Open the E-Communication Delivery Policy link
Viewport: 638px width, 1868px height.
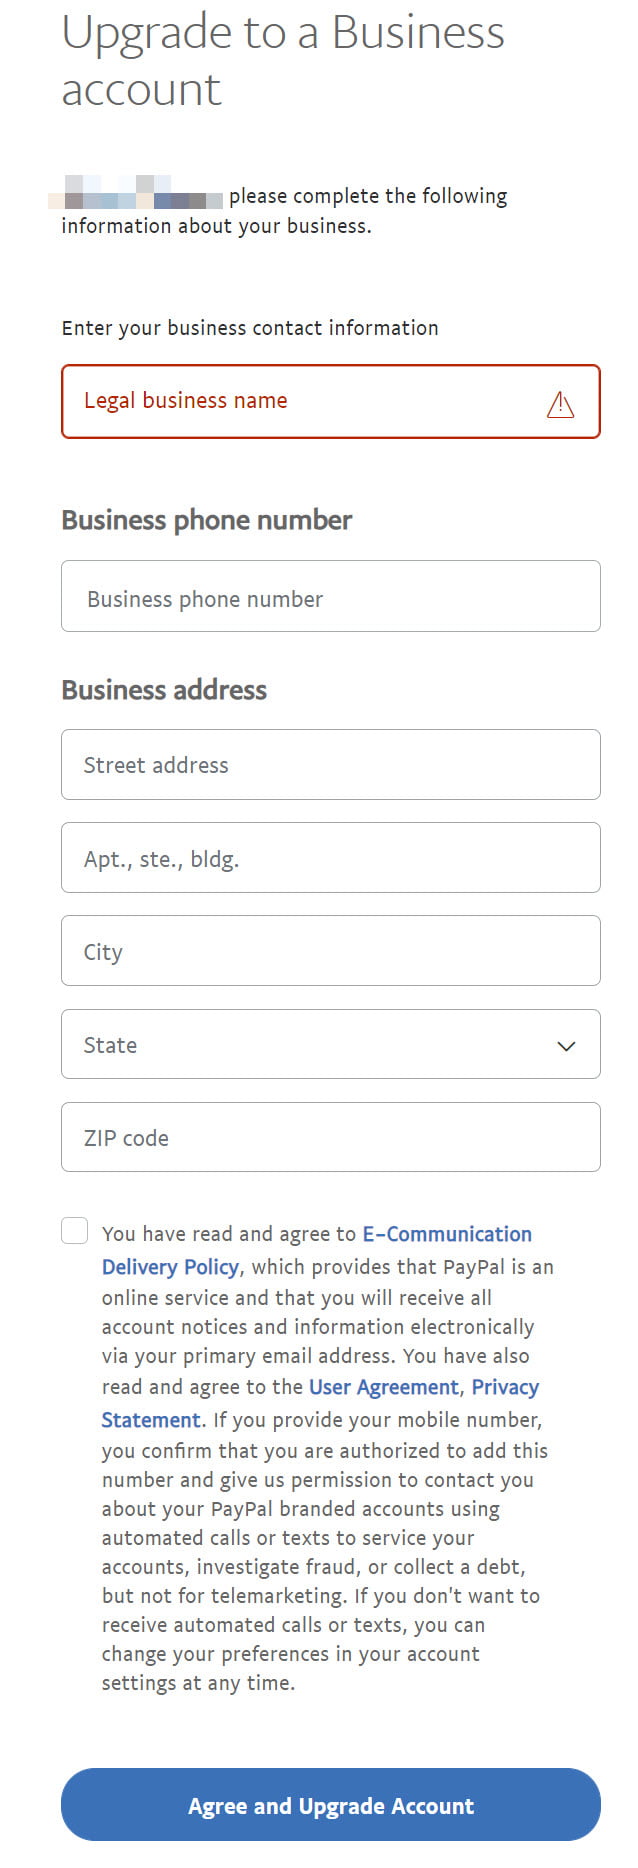446,1235
